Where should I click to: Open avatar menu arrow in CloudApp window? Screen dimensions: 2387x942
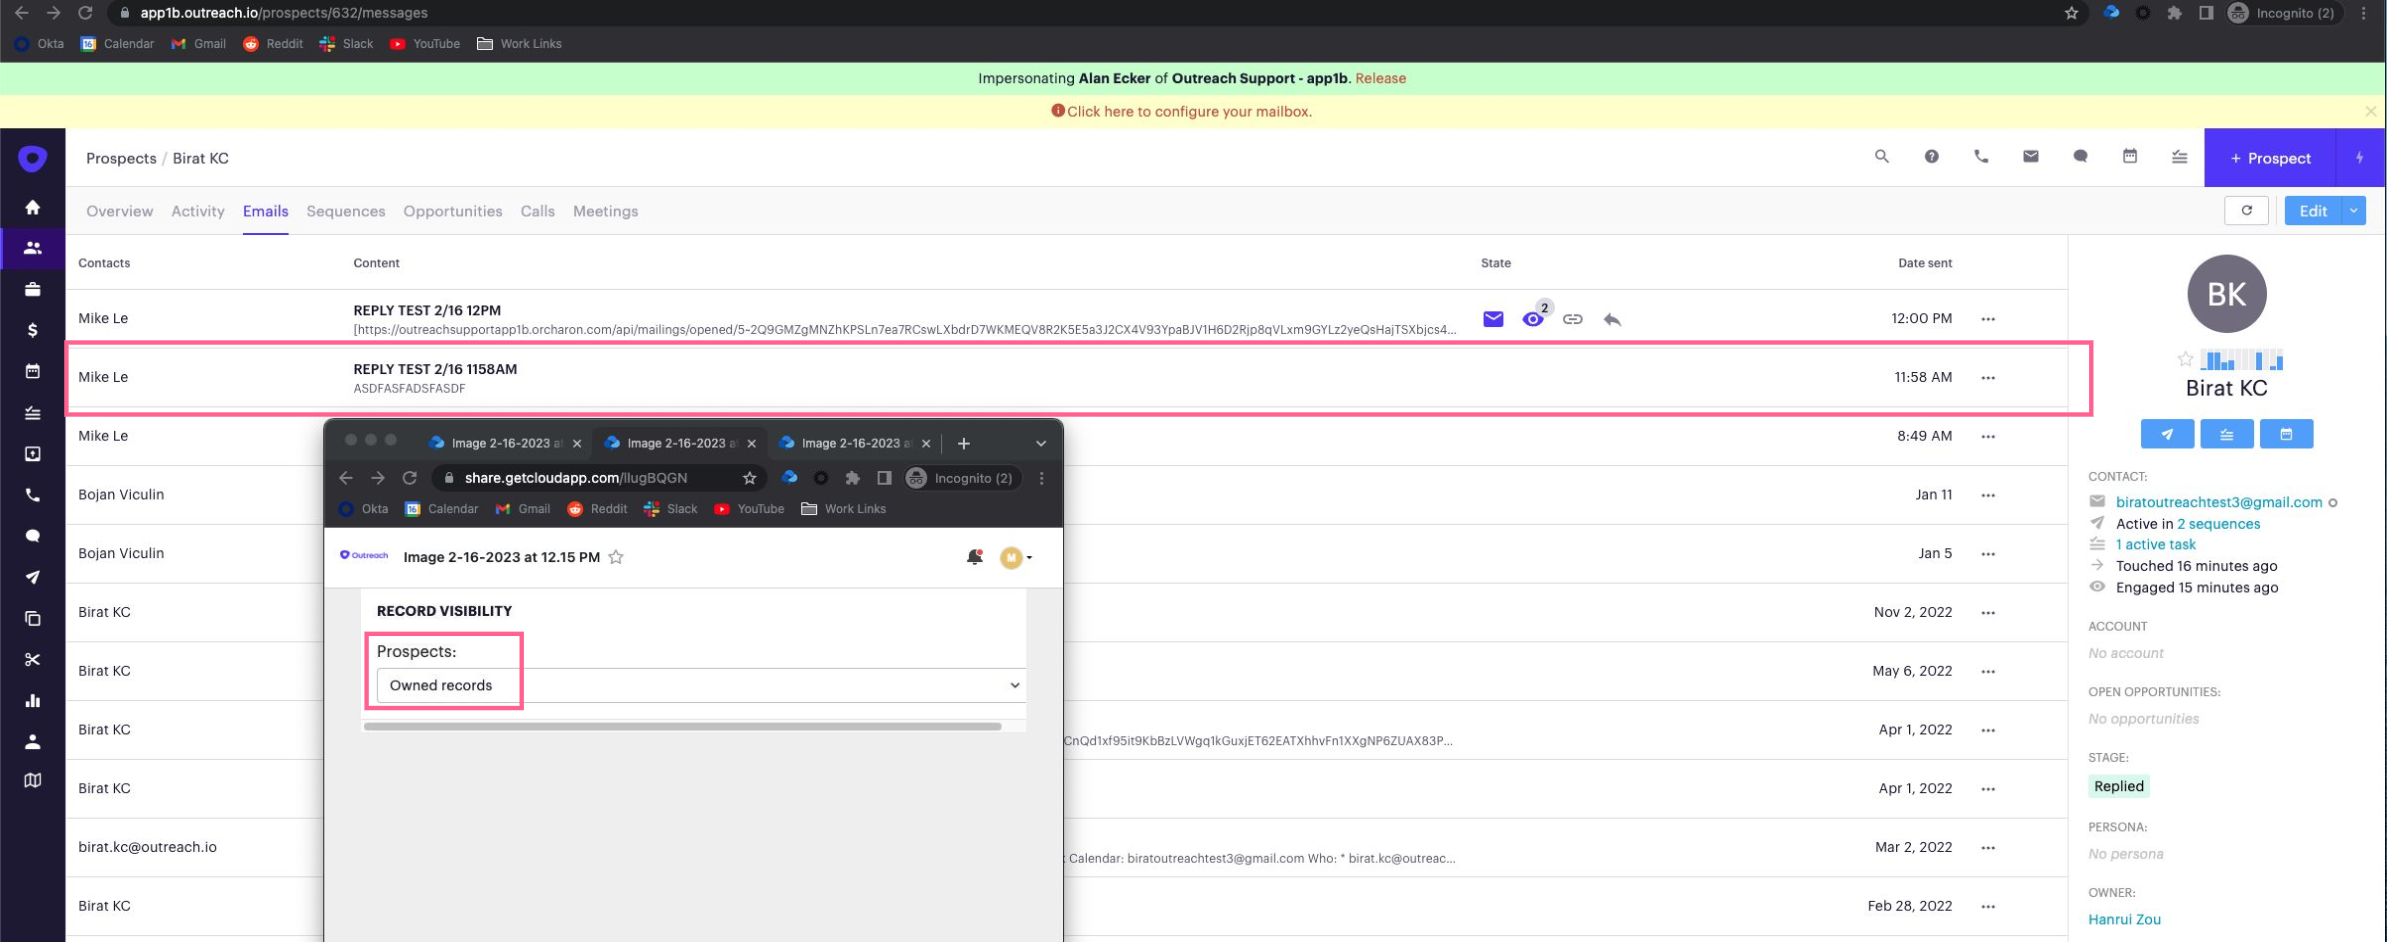pos(1029,558)
